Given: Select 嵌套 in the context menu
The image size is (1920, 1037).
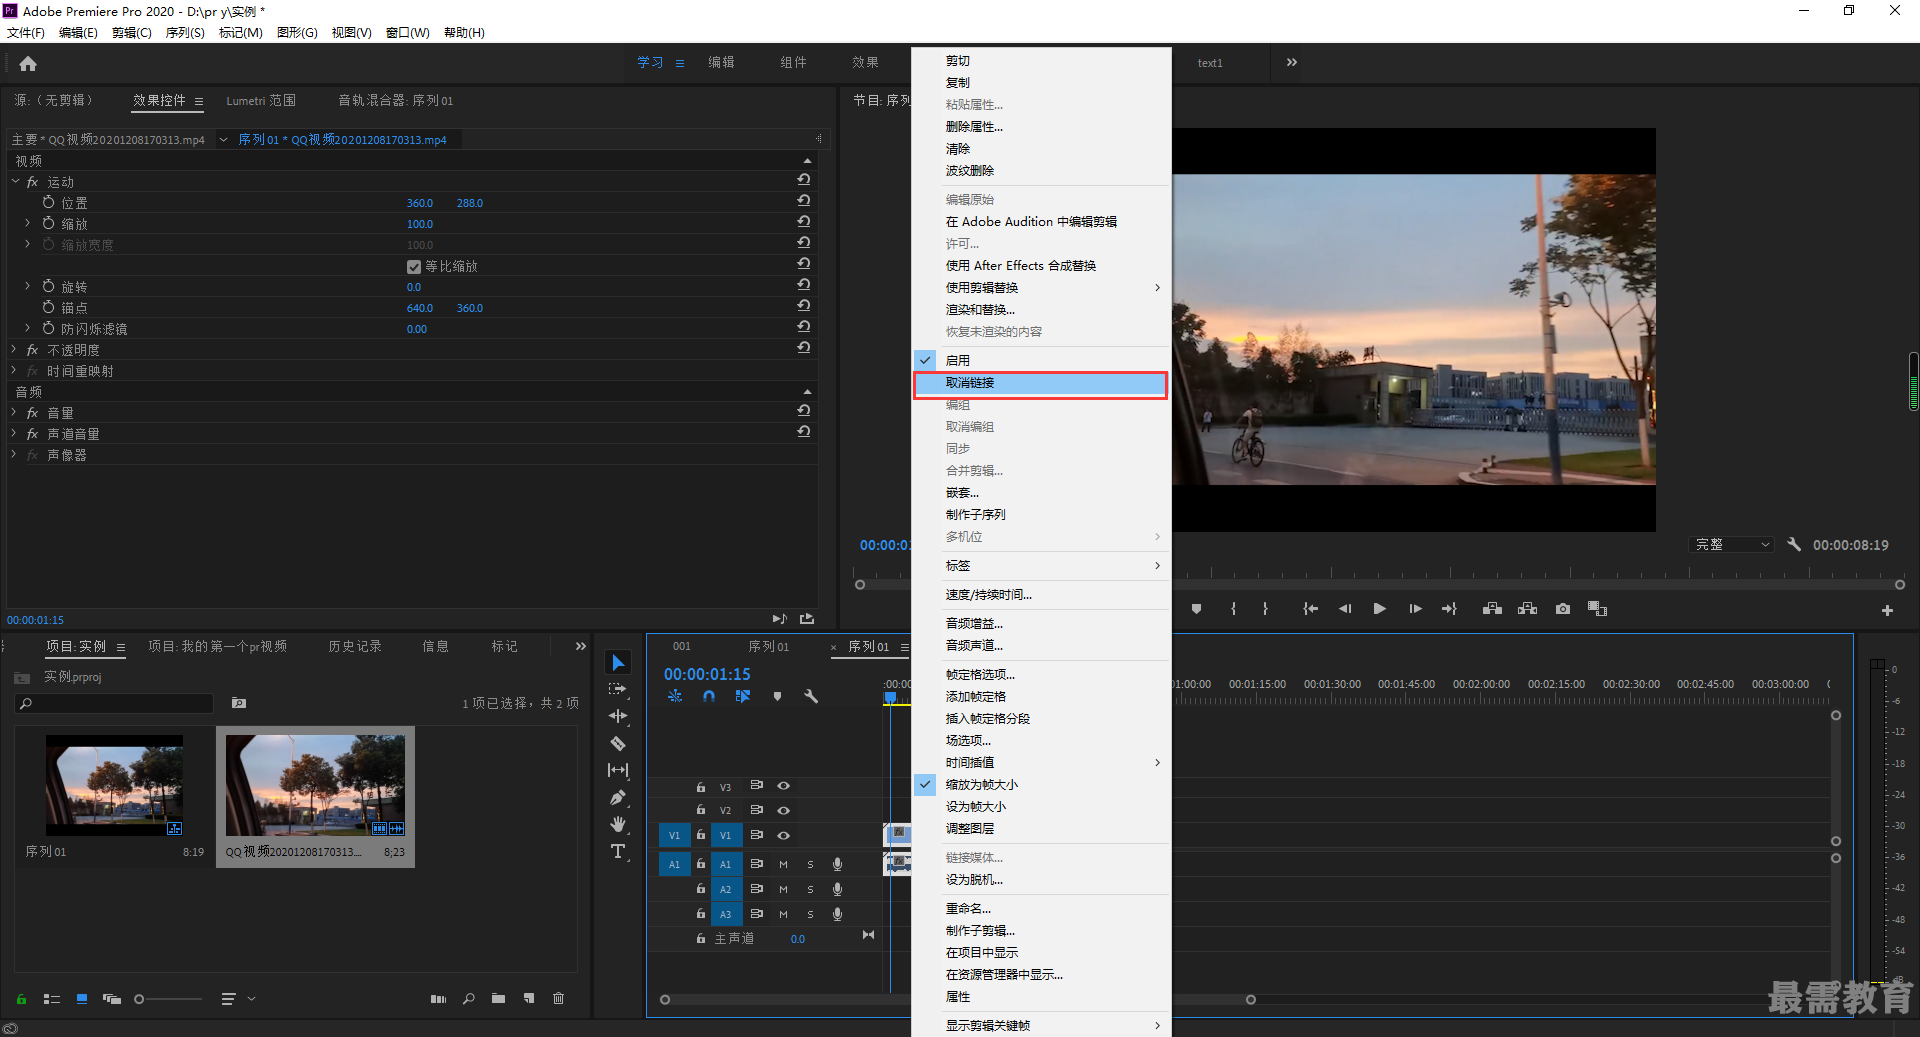Looking at the screenshot, I should tap(1041, 493).
